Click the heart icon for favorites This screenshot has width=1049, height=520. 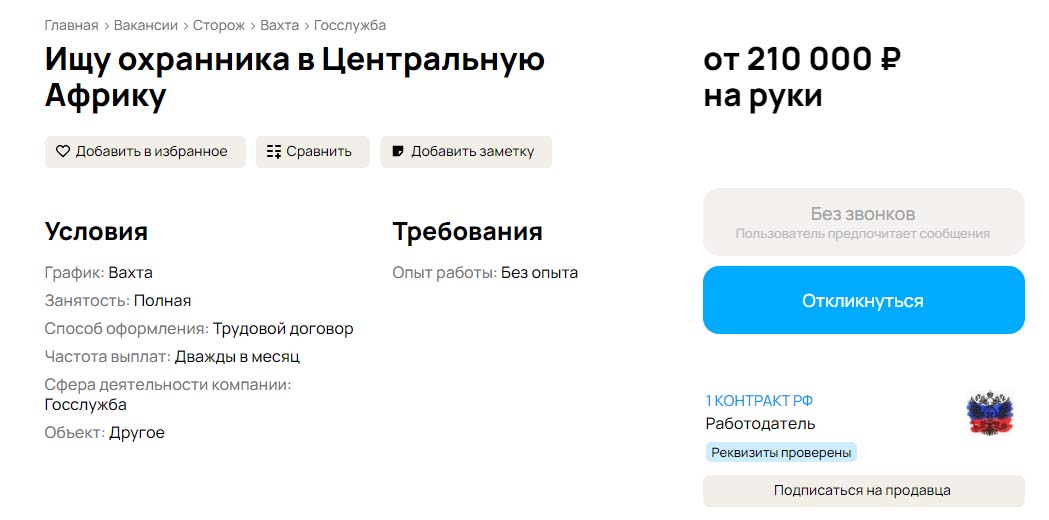(63, 152)
